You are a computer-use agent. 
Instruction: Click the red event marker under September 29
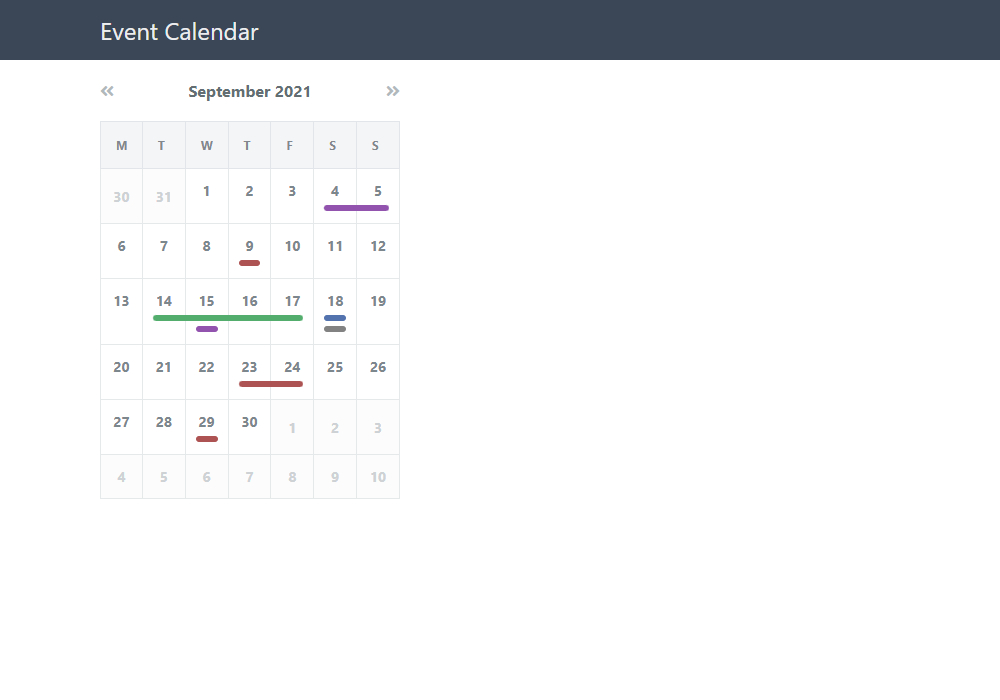207,439
